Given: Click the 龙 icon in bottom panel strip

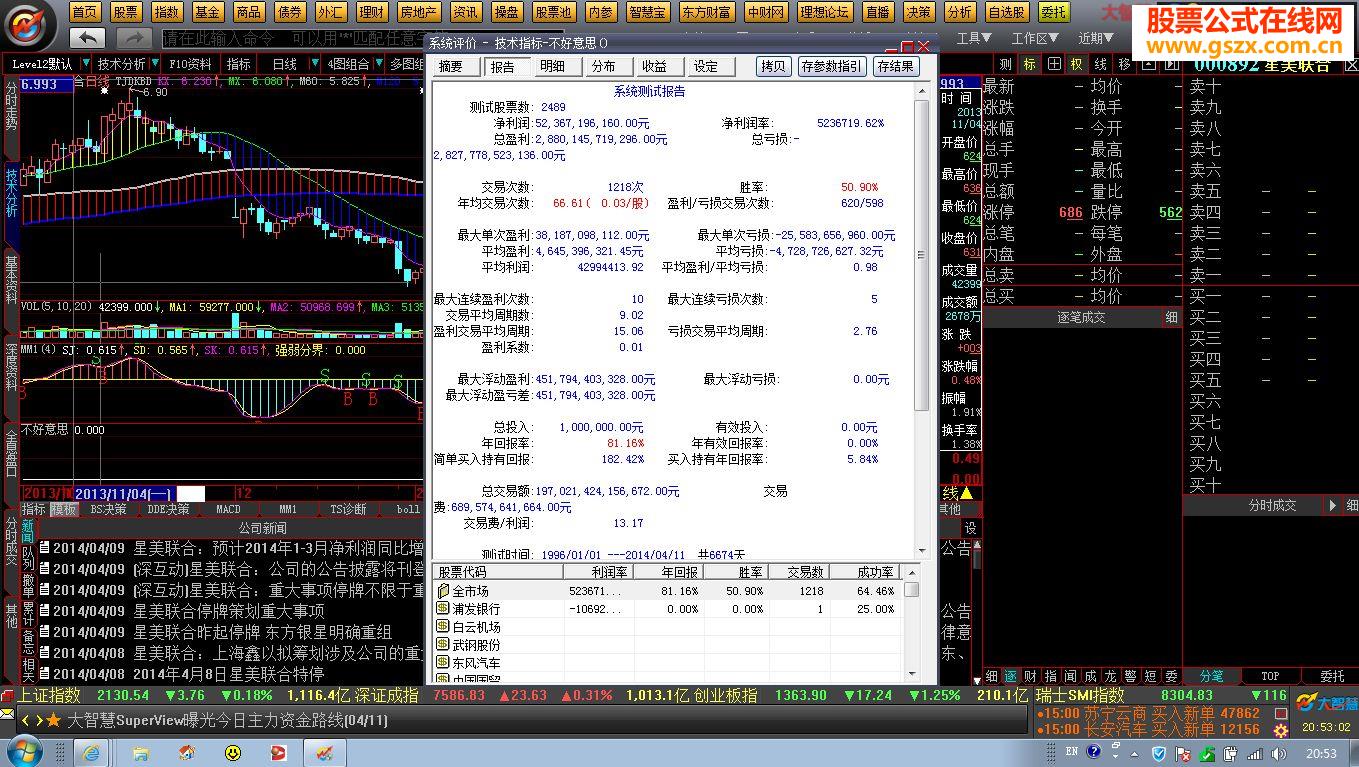Looking at the screenshot, I should [1111, 676].
